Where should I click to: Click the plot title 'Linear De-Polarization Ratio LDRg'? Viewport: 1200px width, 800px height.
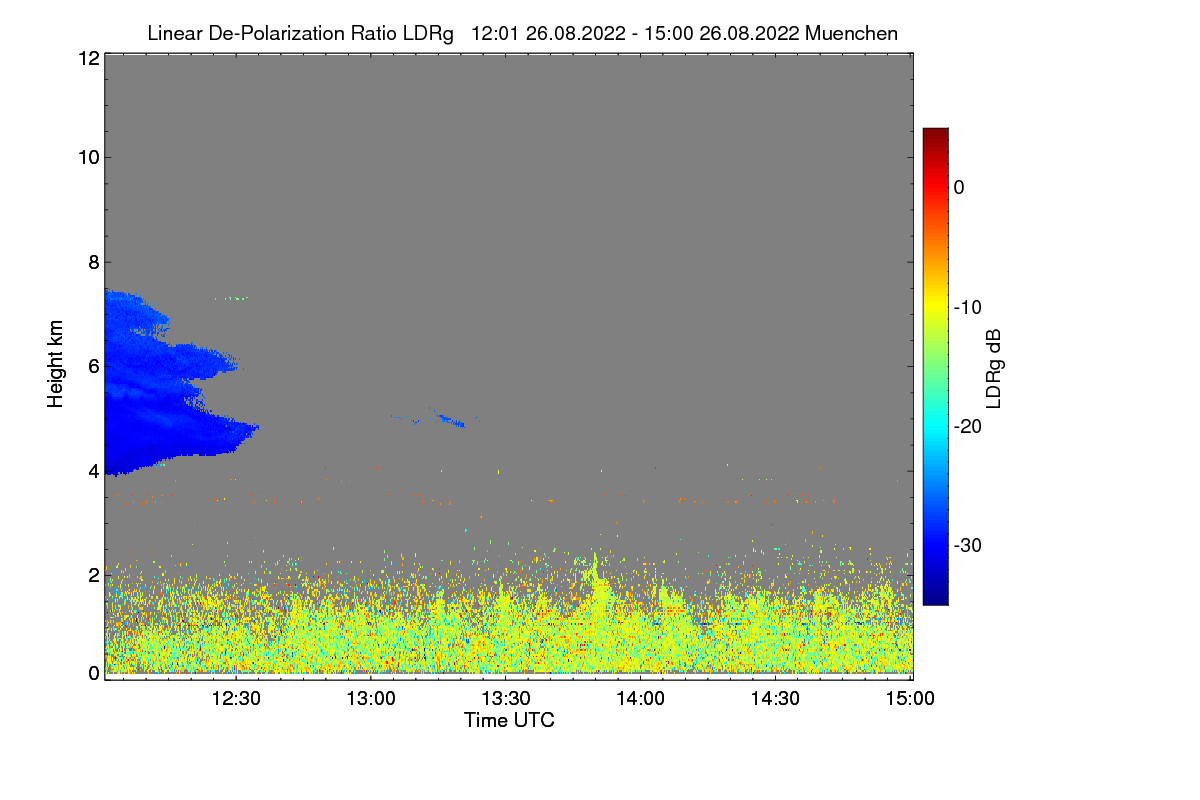[300, 34]
